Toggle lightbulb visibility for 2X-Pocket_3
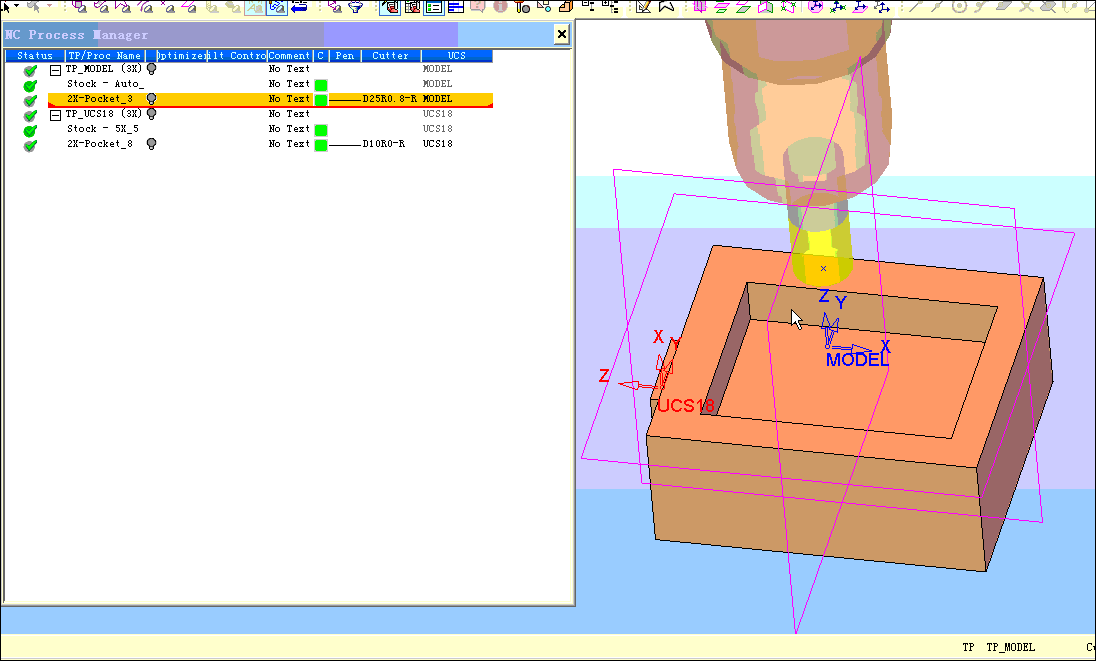Screen dimensions: 1096x661 (151, 99)
